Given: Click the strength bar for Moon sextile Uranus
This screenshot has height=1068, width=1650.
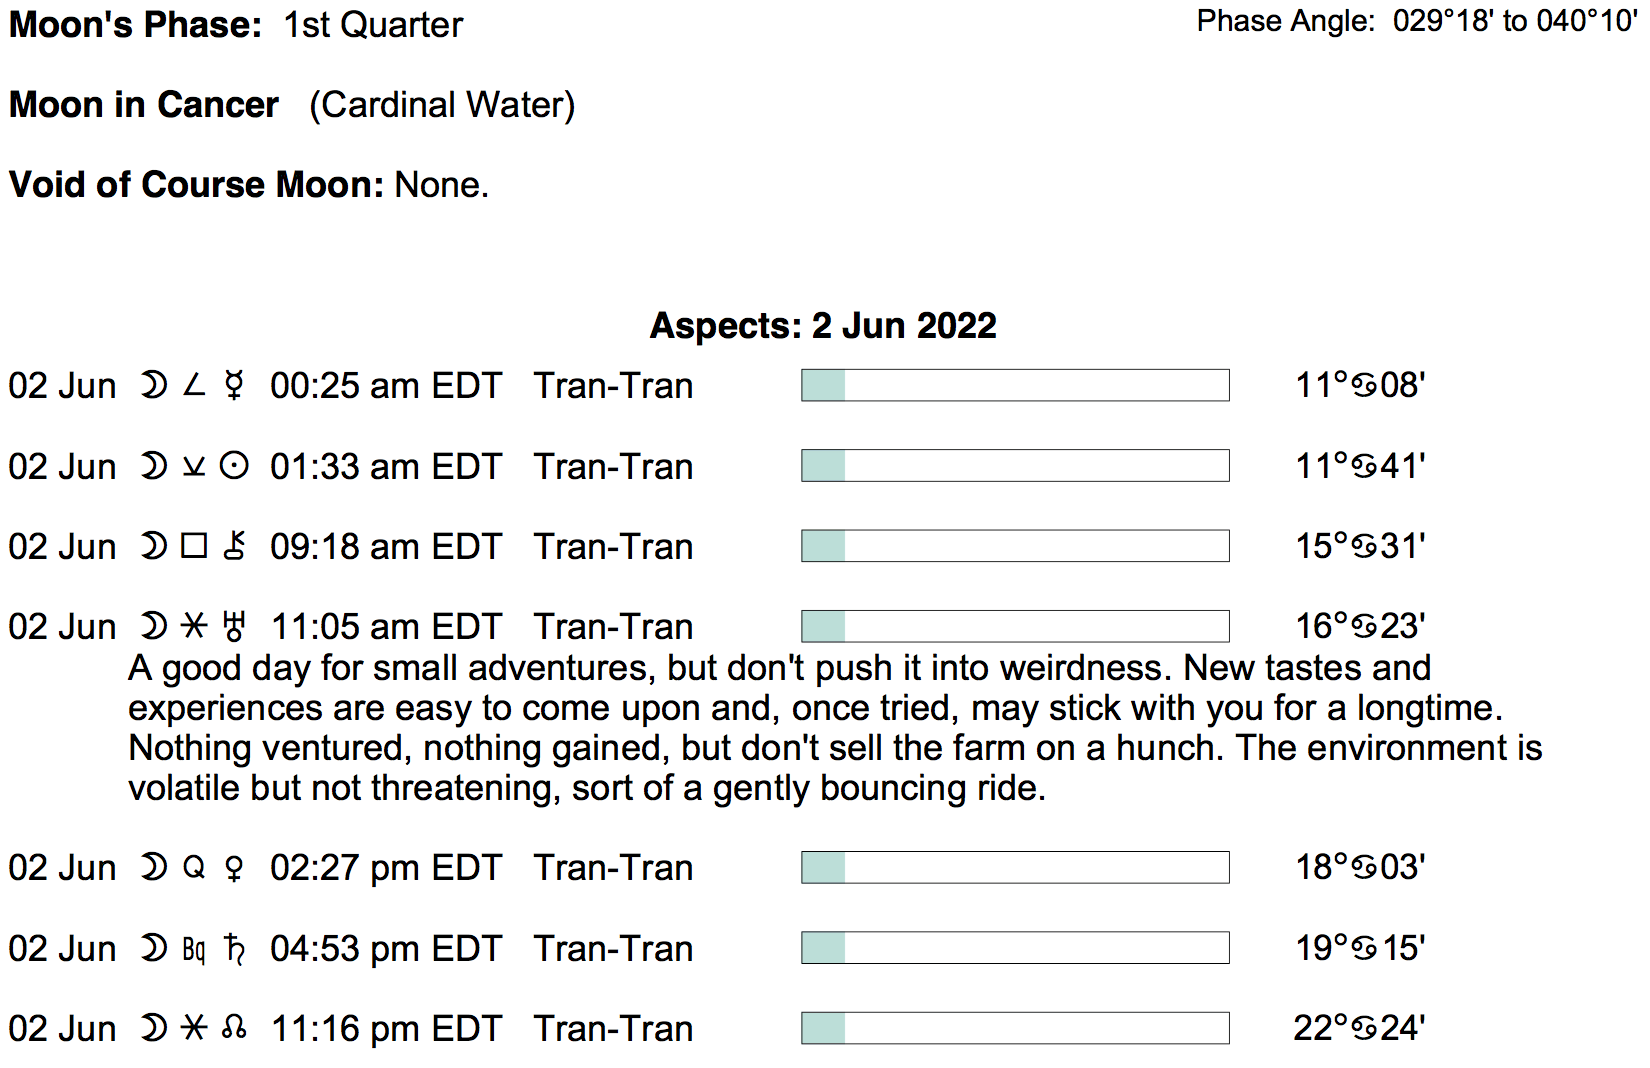Looking at the screenshot, I should pyautogui.click(x=1015, y=626).
